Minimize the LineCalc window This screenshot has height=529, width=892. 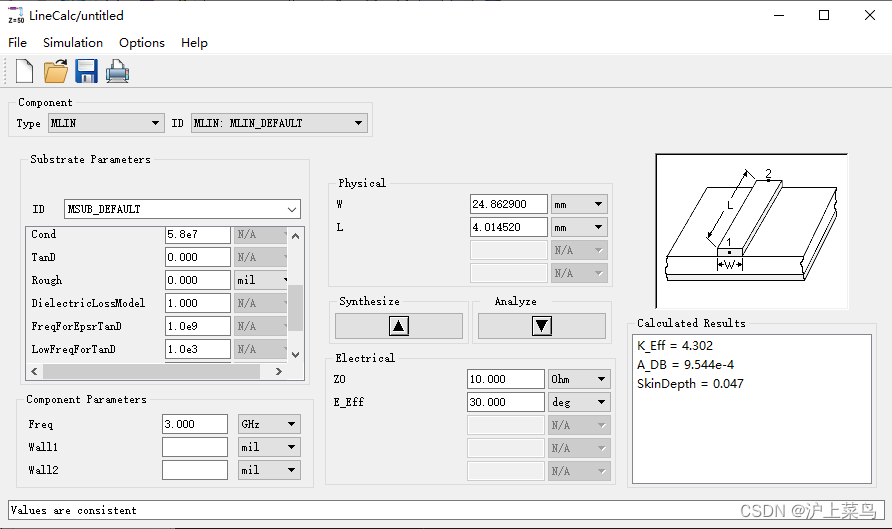pyautogui.click(x=779, y=15)
